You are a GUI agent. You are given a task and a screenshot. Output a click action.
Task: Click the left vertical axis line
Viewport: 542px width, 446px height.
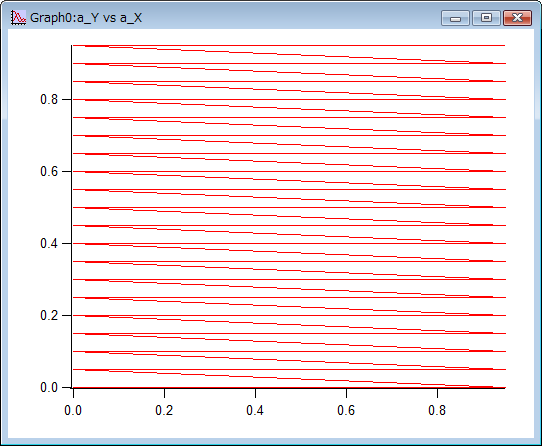pos(72,216)
